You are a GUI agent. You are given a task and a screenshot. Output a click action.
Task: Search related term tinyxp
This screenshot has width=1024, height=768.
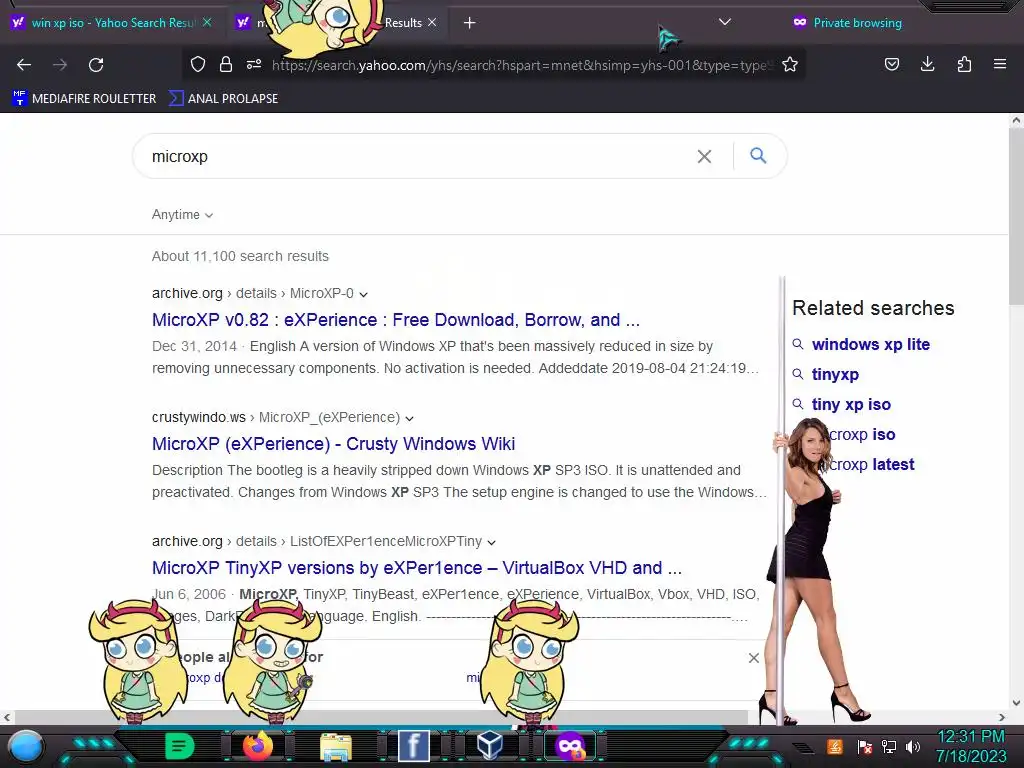(x=835, y=374)
